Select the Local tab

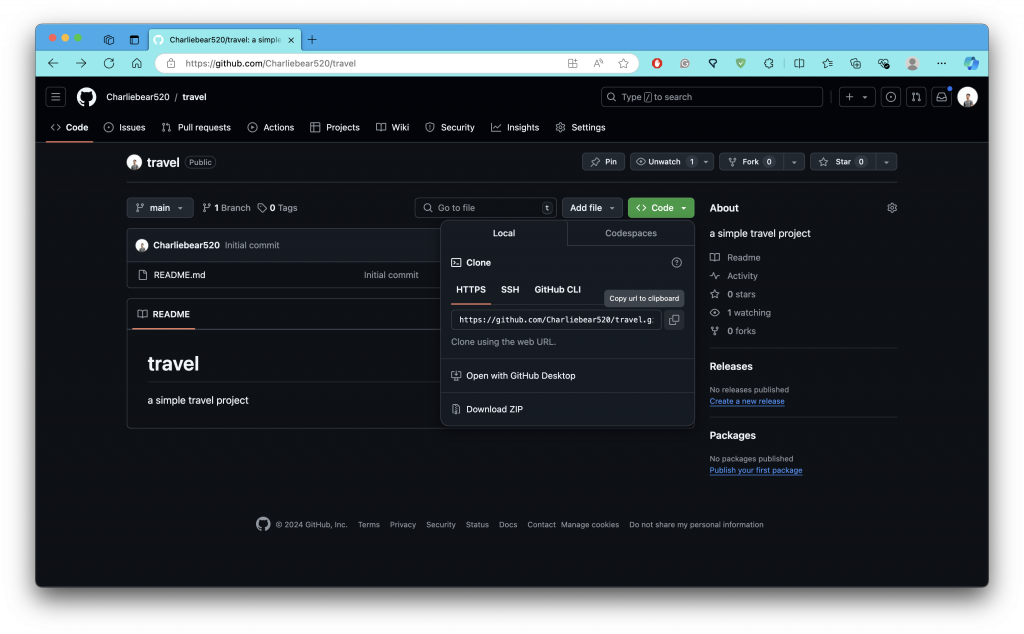(x=504, y=233)
